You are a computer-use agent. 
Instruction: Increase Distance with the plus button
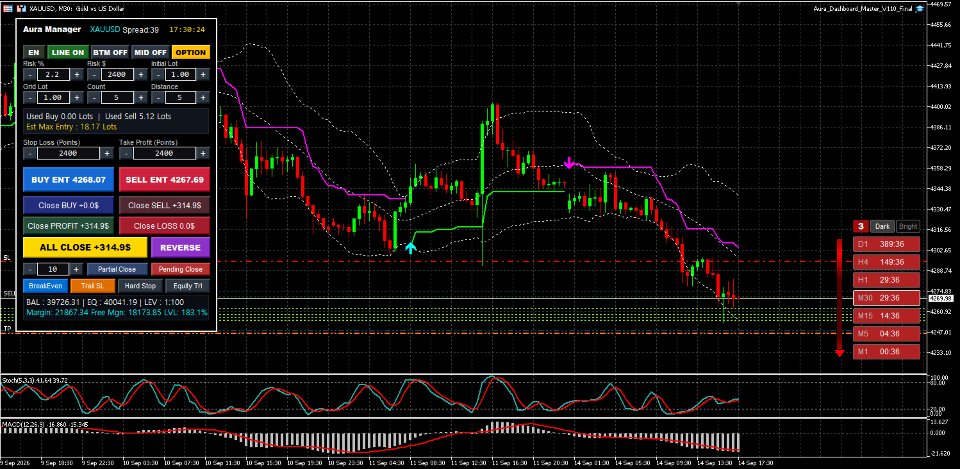(203, 97)
